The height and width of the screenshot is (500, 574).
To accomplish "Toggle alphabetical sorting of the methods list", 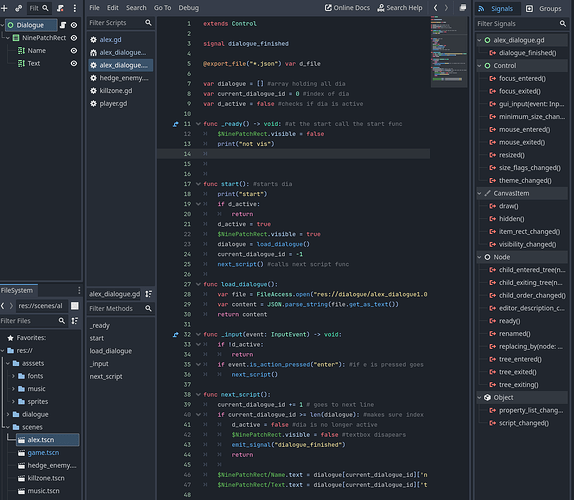I will coord(148,294).
